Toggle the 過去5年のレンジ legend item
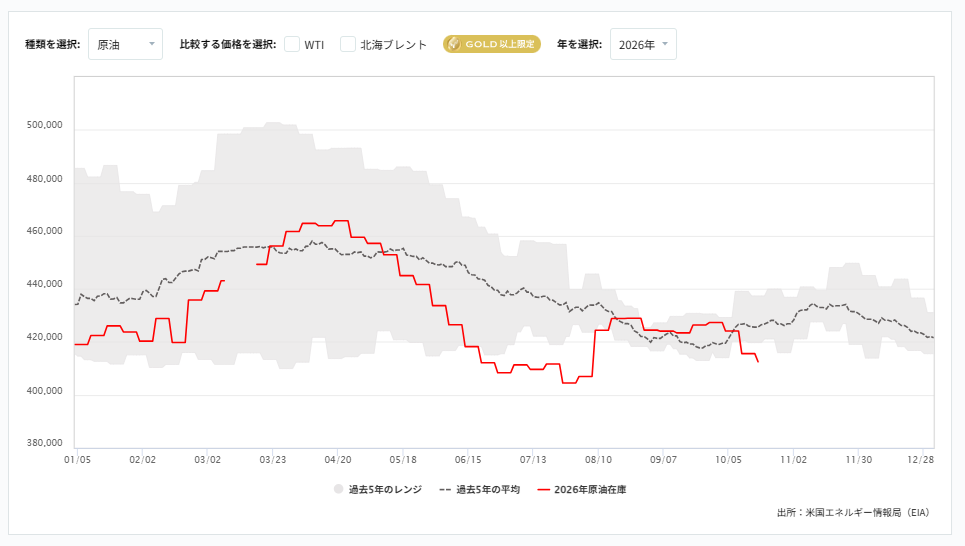965x546 pixels. coord(378,489)
